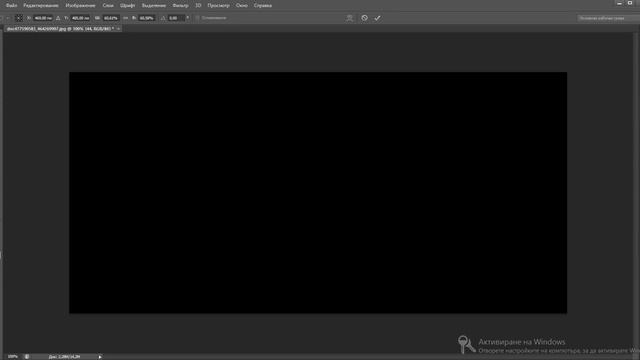
Task: Open the Шрифт menu
Action: [127, 6]
